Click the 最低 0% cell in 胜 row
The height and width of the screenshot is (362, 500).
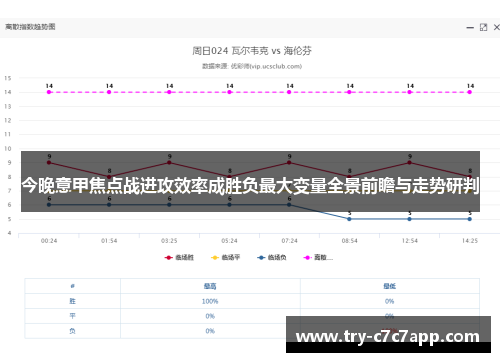[389, 301]
